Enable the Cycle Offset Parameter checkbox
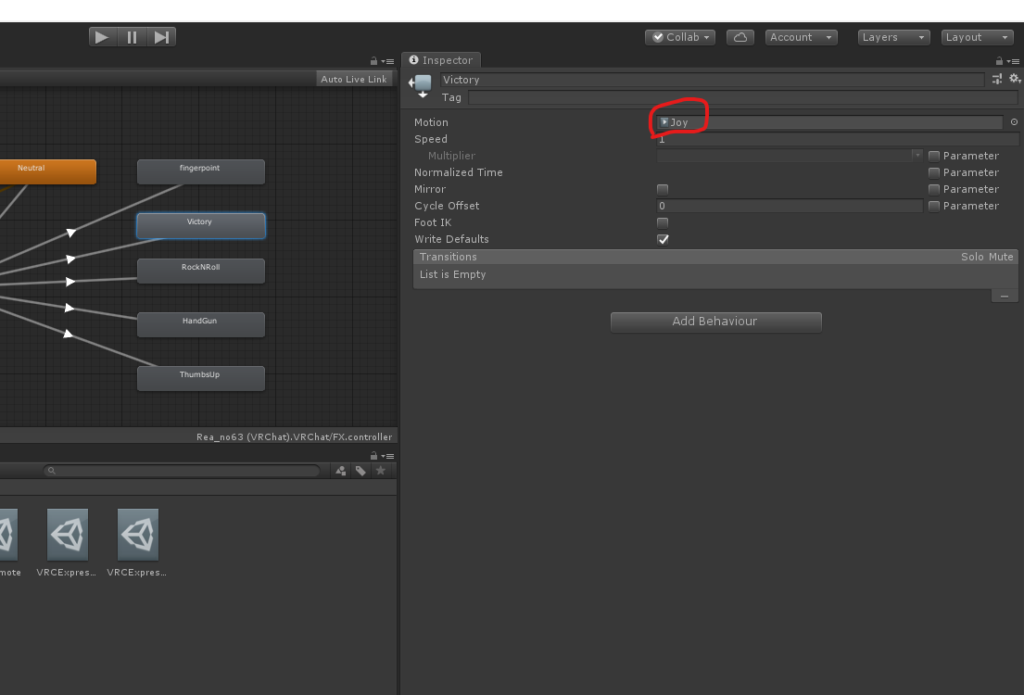This screenshot has height=695, width=1024. pos(934,206)
